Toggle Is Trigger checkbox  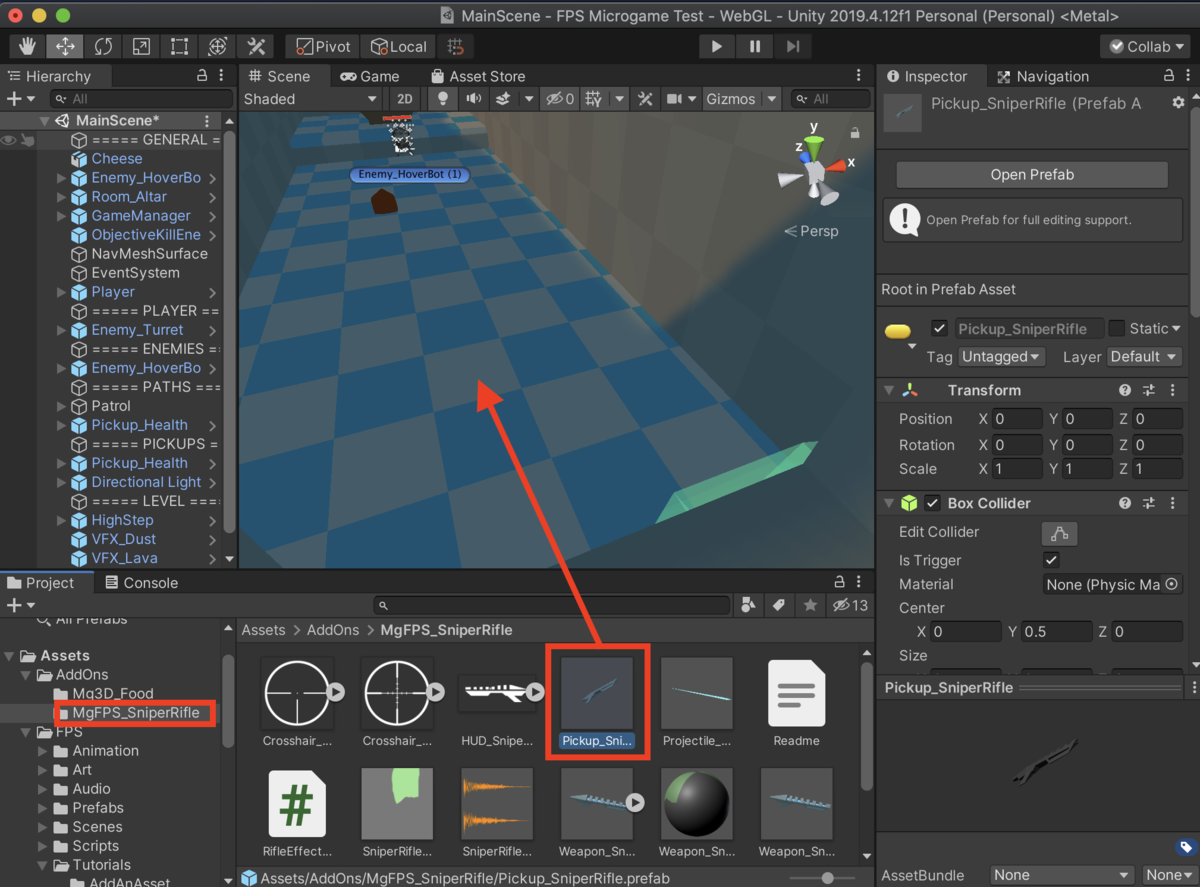point(1050,560)
